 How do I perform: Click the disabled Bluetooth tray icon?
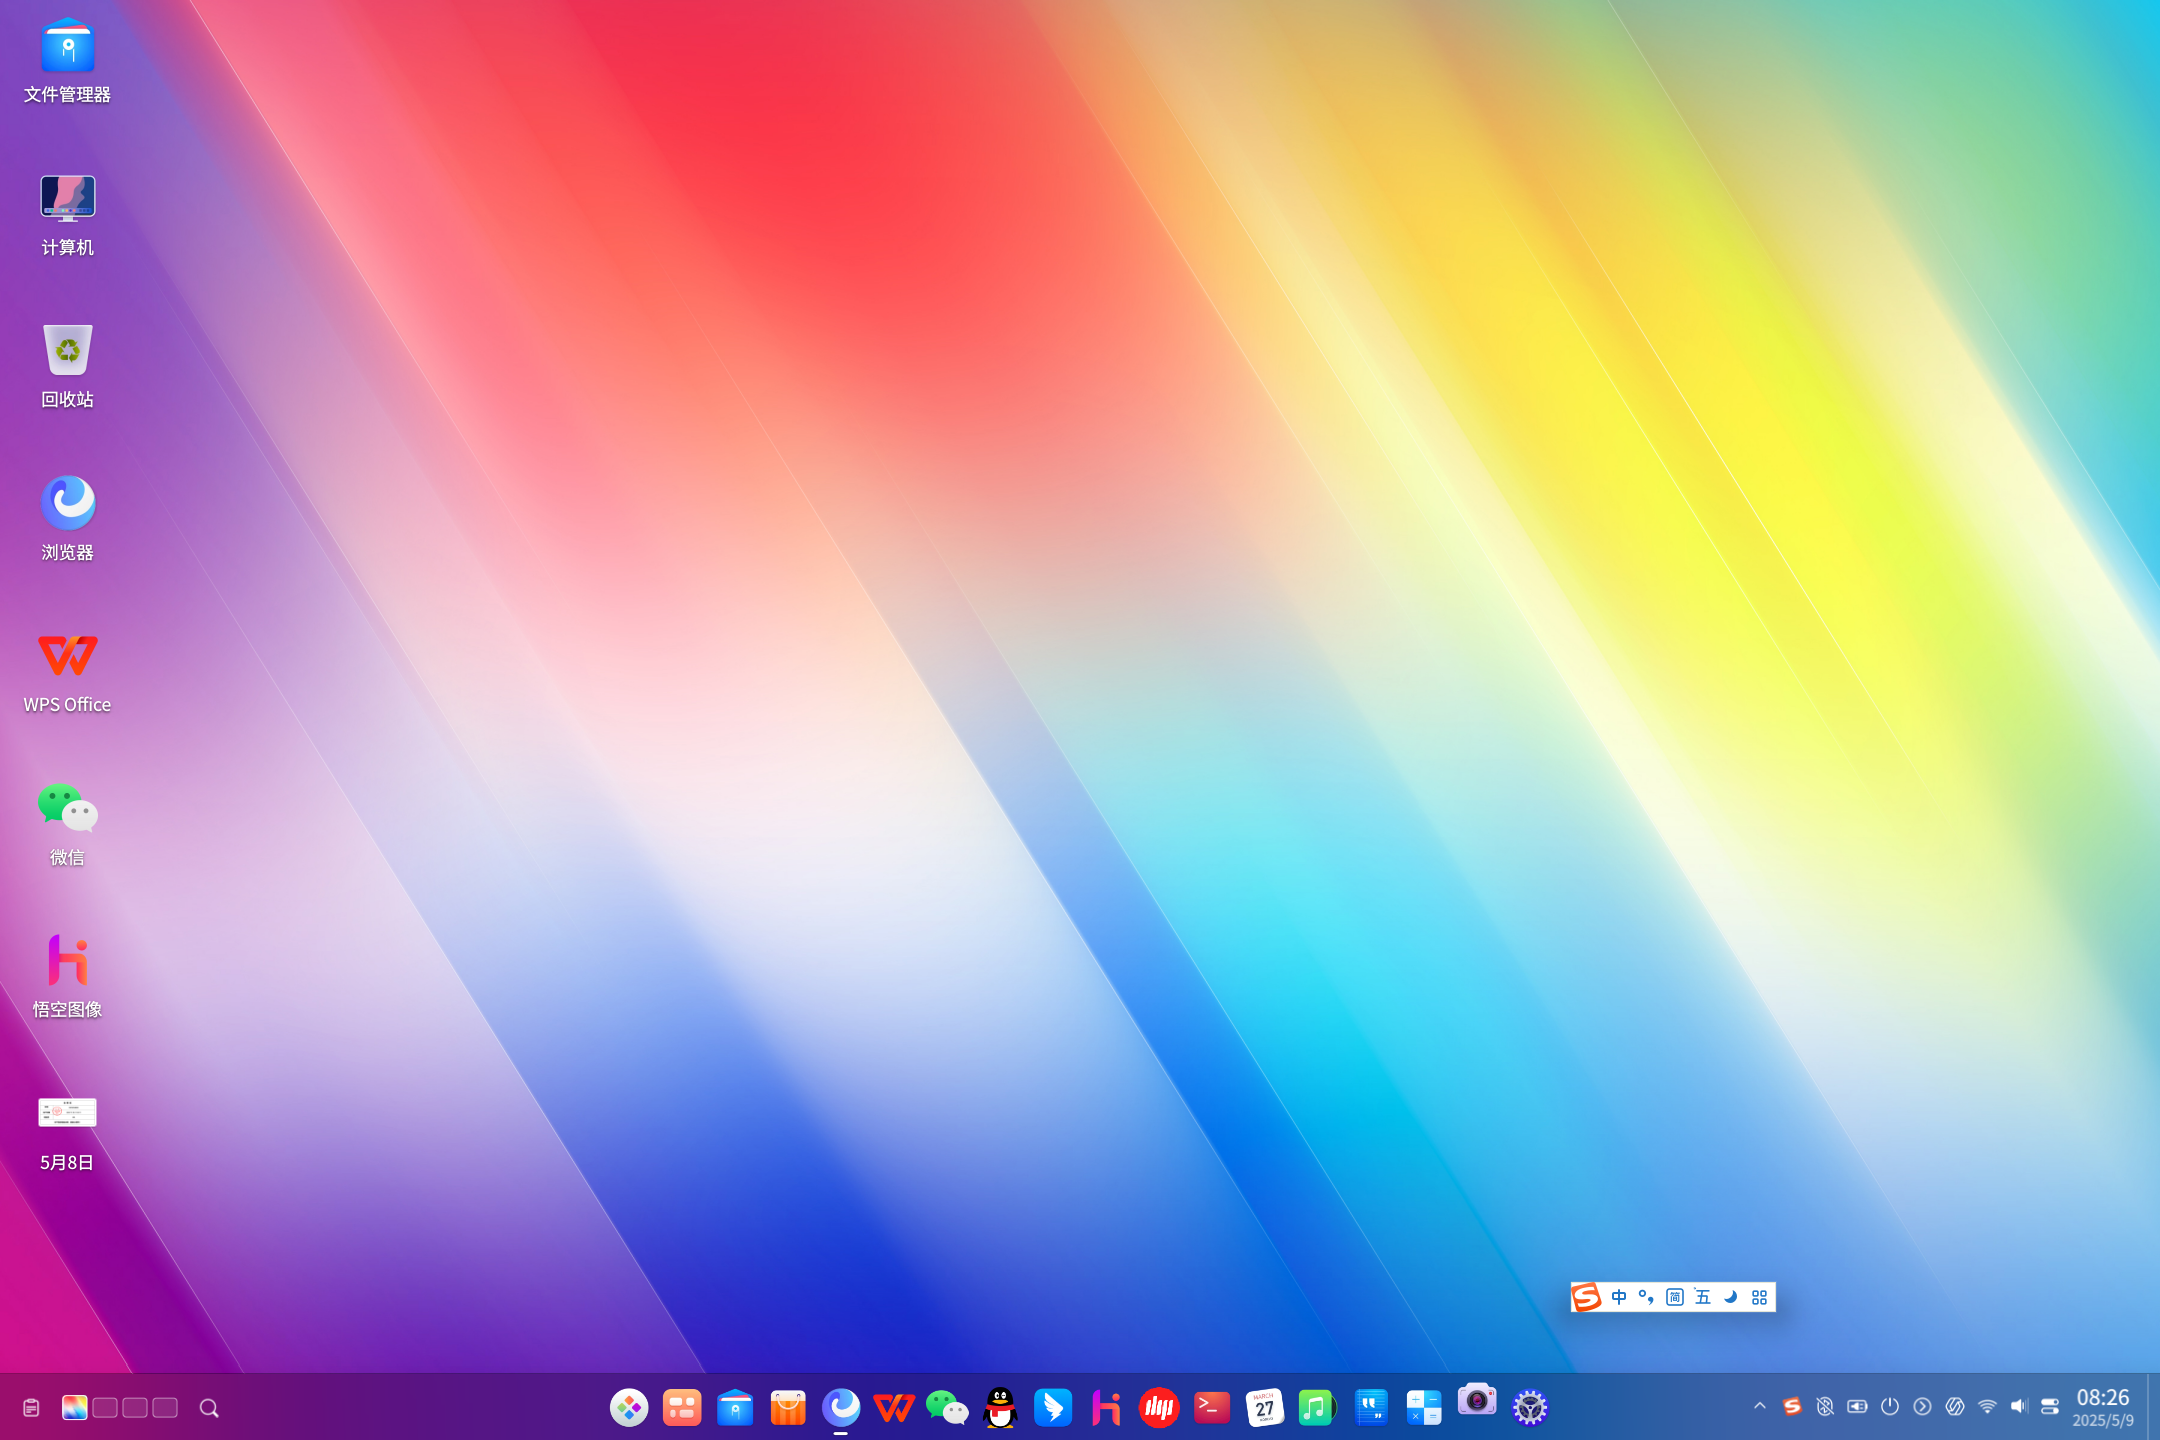click(x=1825, y=1406)
